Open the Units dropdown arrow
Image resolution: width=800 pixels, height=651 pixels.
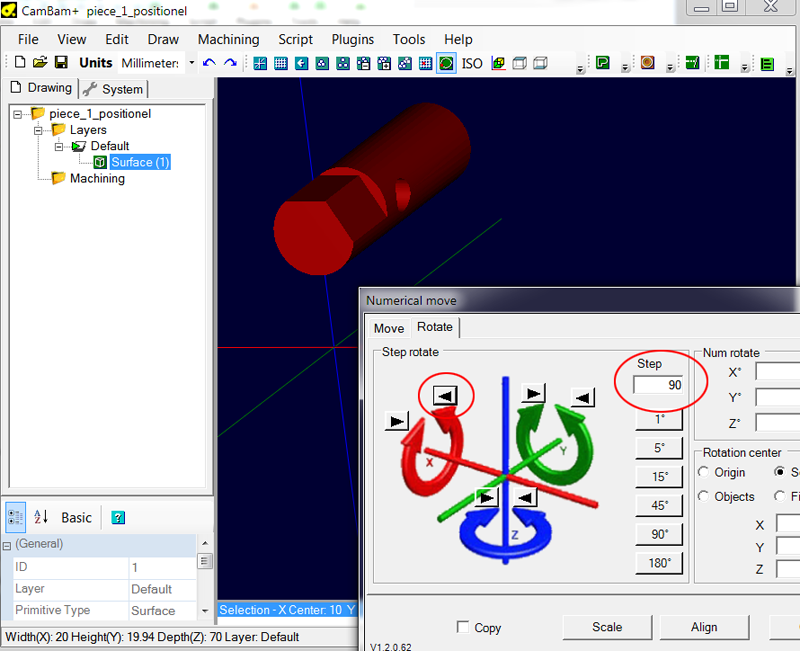tap(192, 63)
